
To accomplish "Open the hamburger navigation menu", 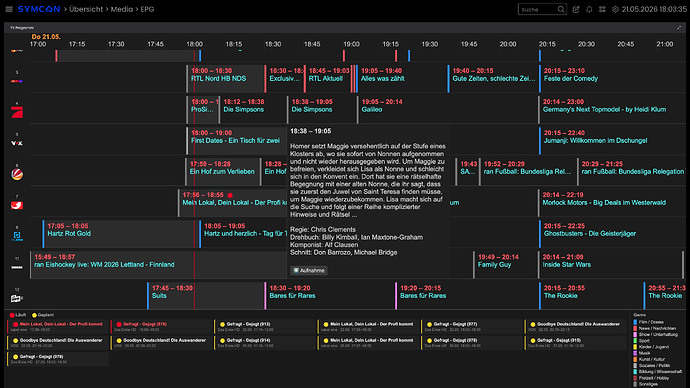I will [9, 9].
